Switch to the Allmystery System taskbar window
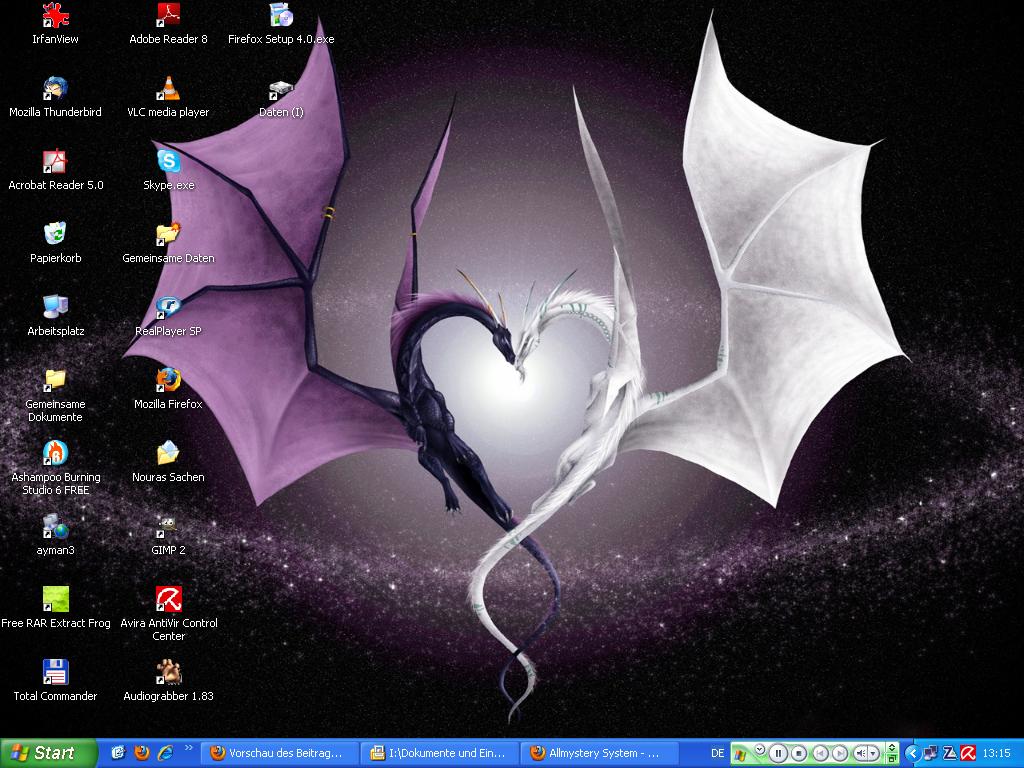Image resolution: width=1024 pixels, height=768 pixels. click(x=600, y=753)
